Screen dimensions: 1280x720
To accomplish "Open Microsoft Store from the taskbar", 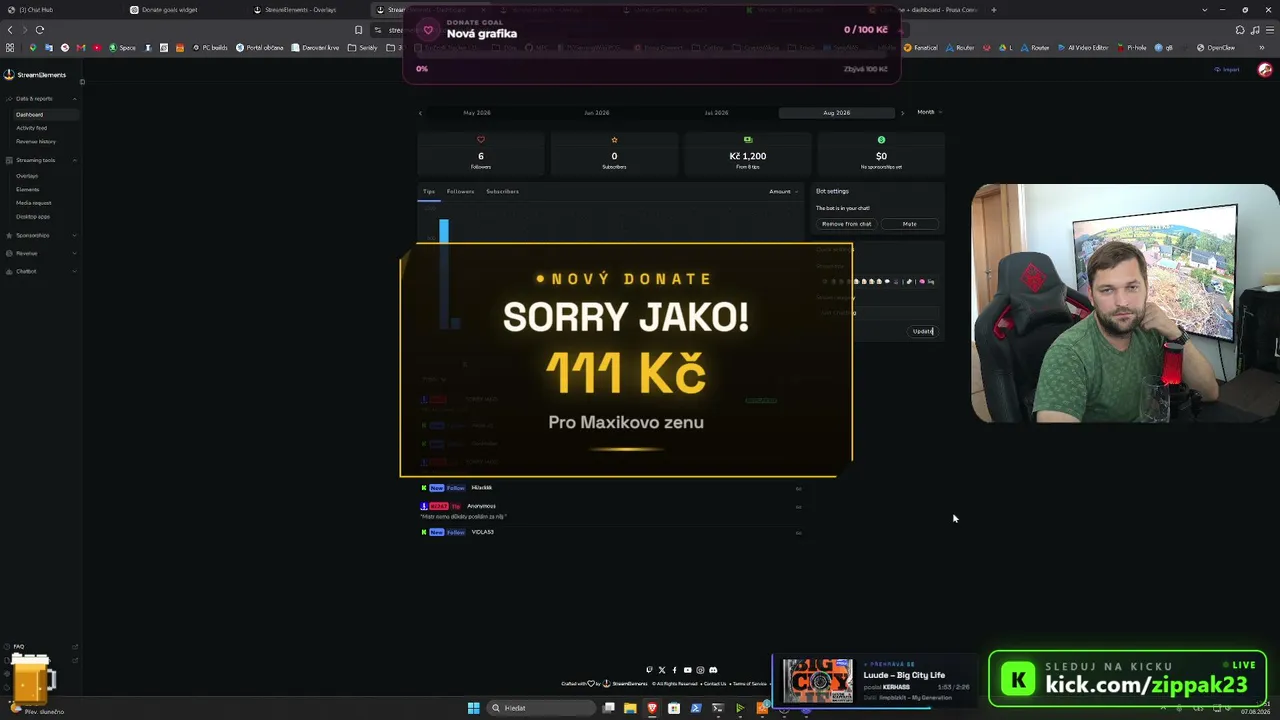I will pyautogui.click(x=674, y=708).
